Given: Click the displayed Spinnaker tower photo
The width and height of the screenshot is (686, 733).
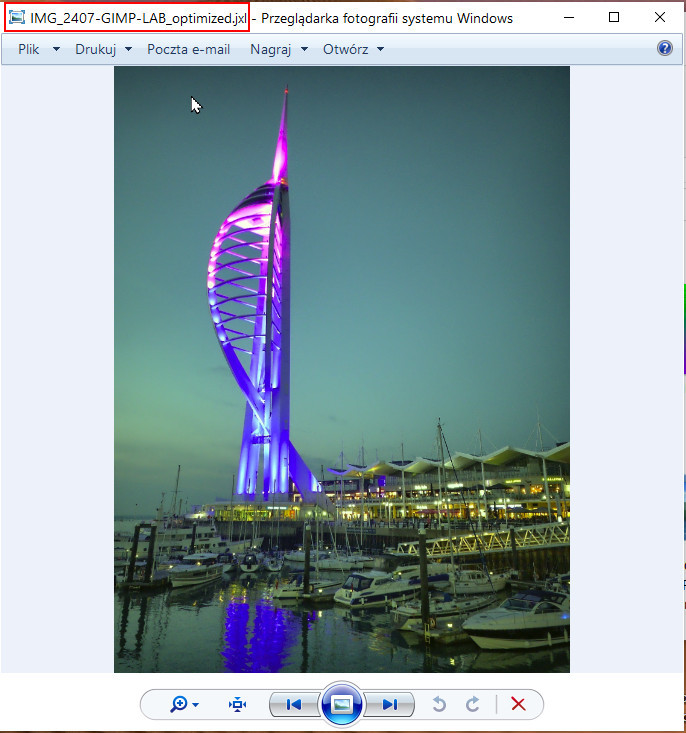Looking at the screenshot, I should point(341,369).
